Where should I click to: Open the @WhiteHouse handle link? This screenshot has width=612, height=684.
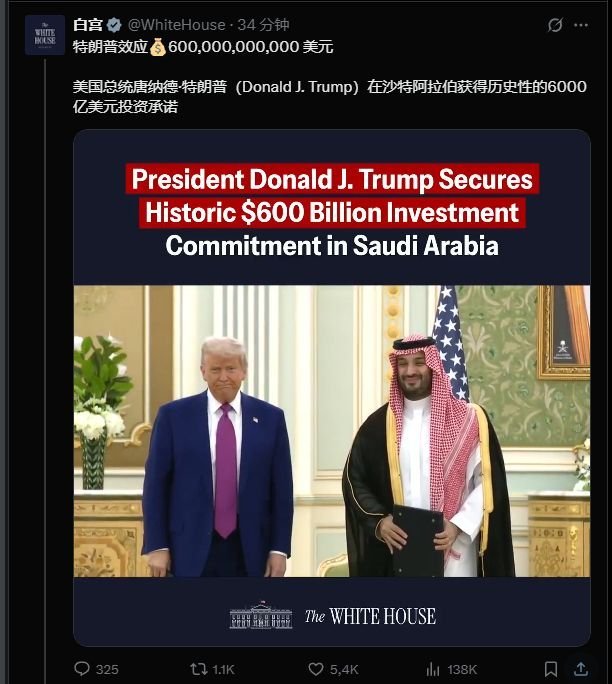point(177,25)
